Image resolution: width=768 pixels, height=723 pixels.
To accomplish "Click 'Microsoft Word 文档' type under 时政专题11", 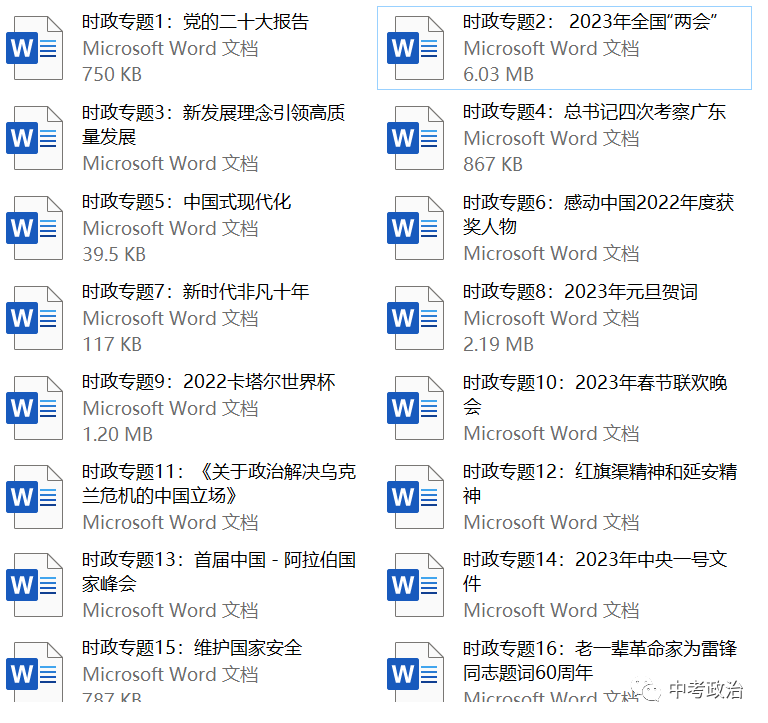I will (x=170, y=523).
